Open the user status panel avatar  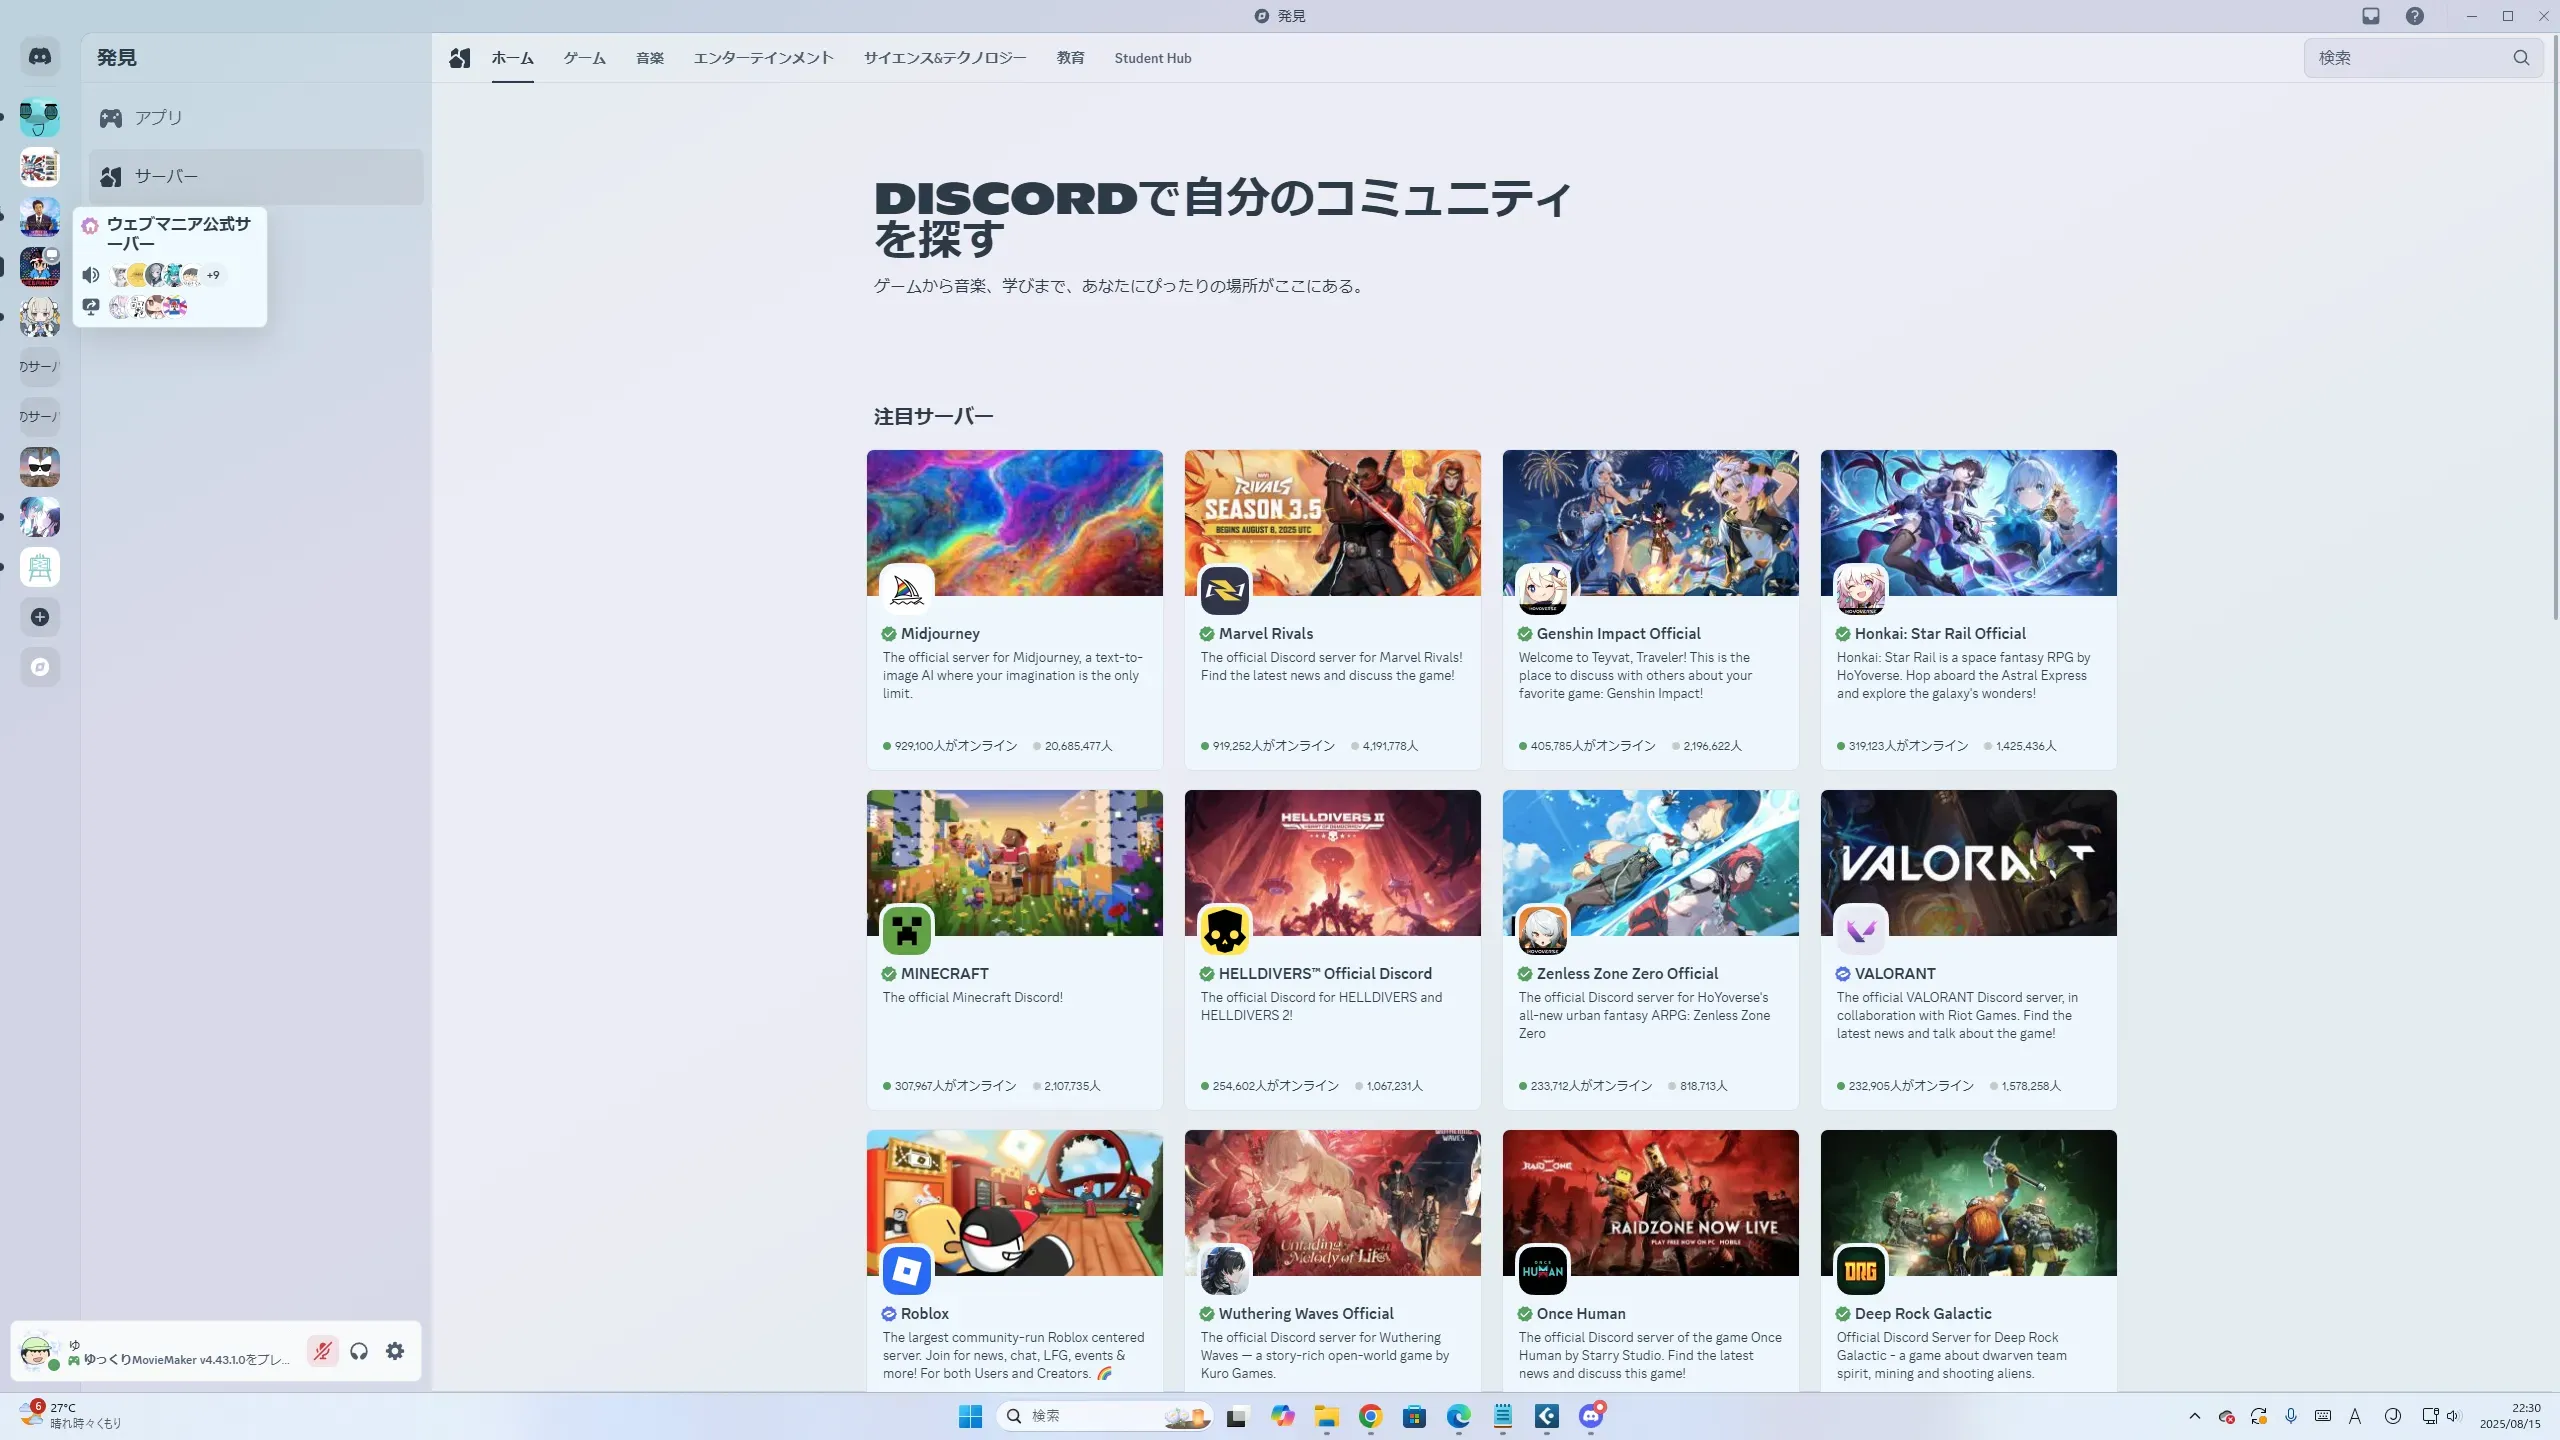[x=37, y=1351]
